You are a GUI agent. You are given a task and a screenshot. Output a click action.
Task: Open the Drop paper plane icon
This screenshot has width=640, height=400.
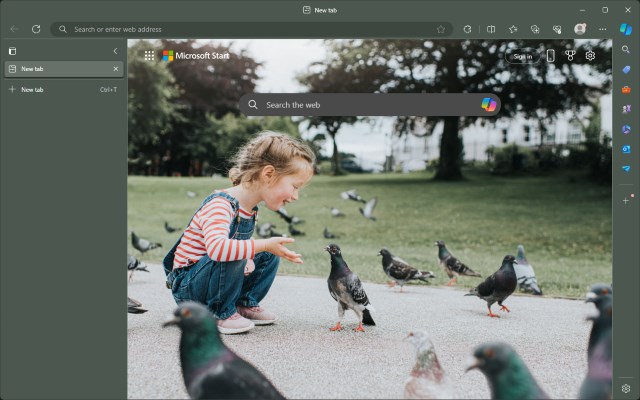(x=626, y=169)
